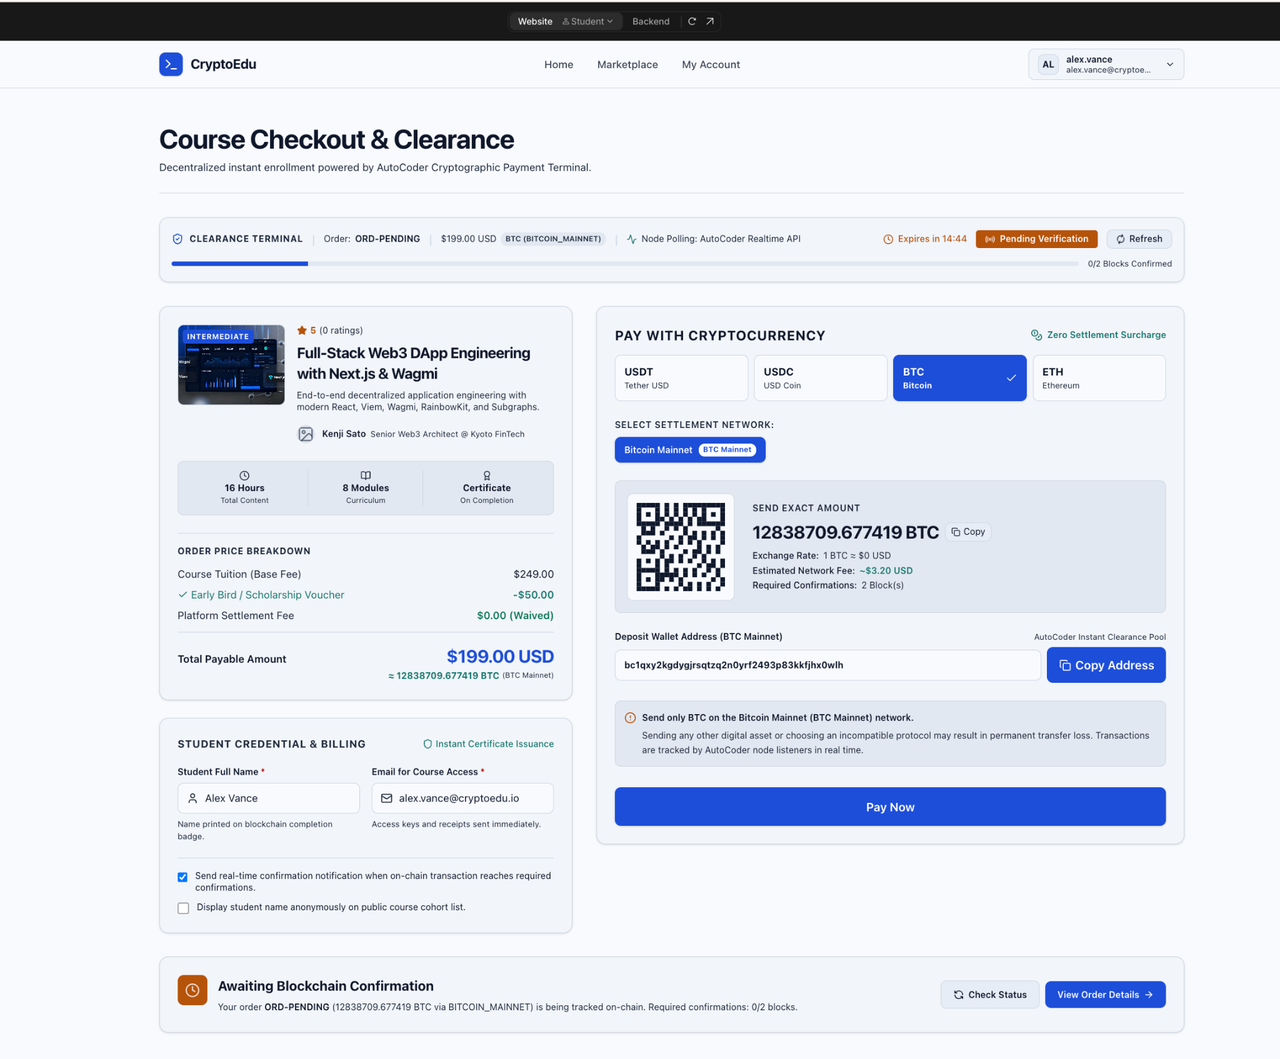The image size is (1280, 1059).
Task: Select Bitcoin Mainnet settlement network
Action: click(x=690, y=450)
